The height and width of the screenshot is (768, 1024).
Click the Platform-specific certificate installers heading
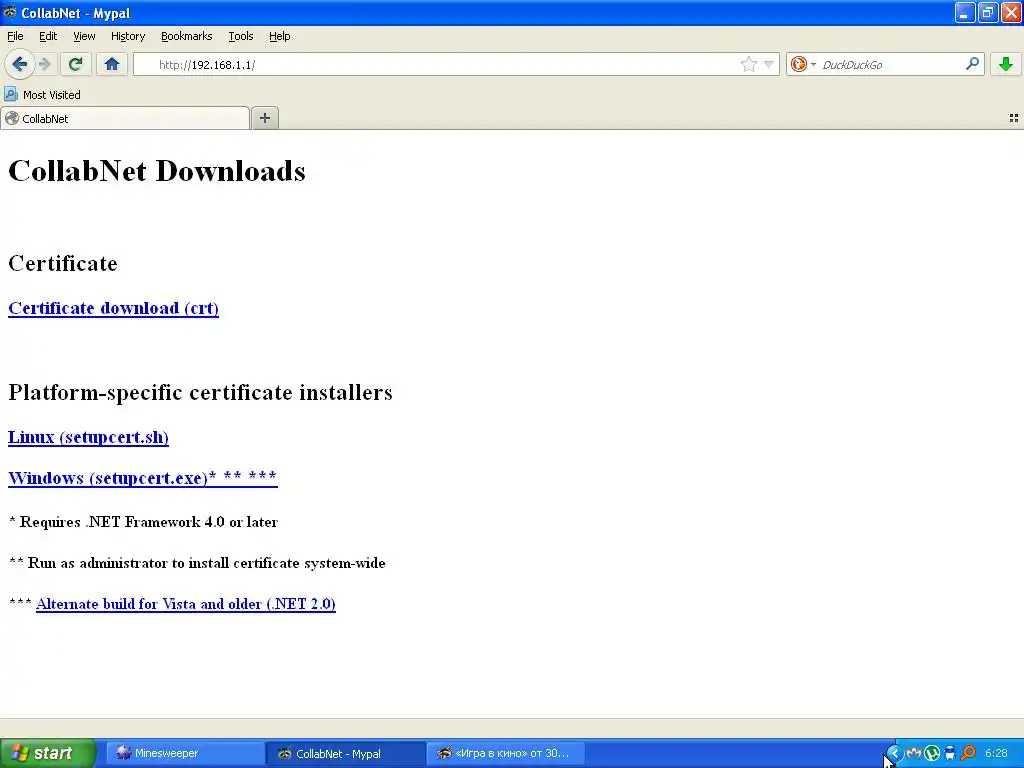point(200,392)
